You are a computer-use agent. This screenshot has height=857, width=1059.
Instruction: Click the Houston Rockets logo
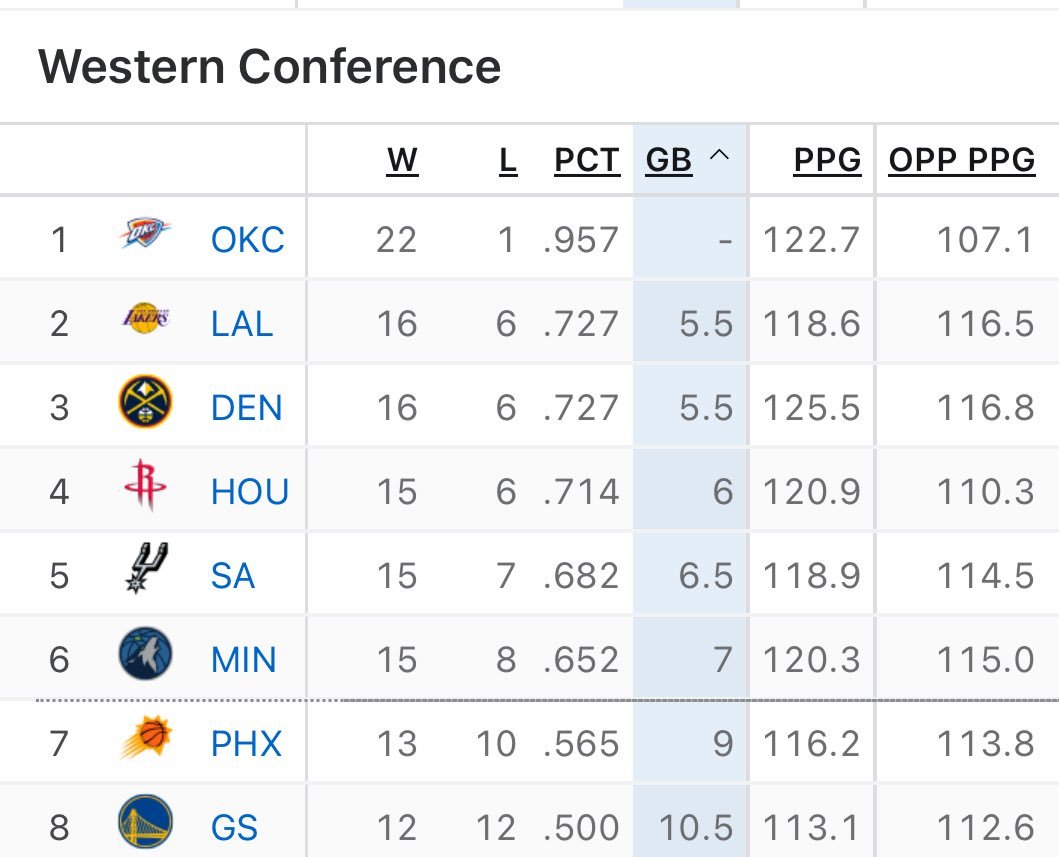tap(145, 488)
